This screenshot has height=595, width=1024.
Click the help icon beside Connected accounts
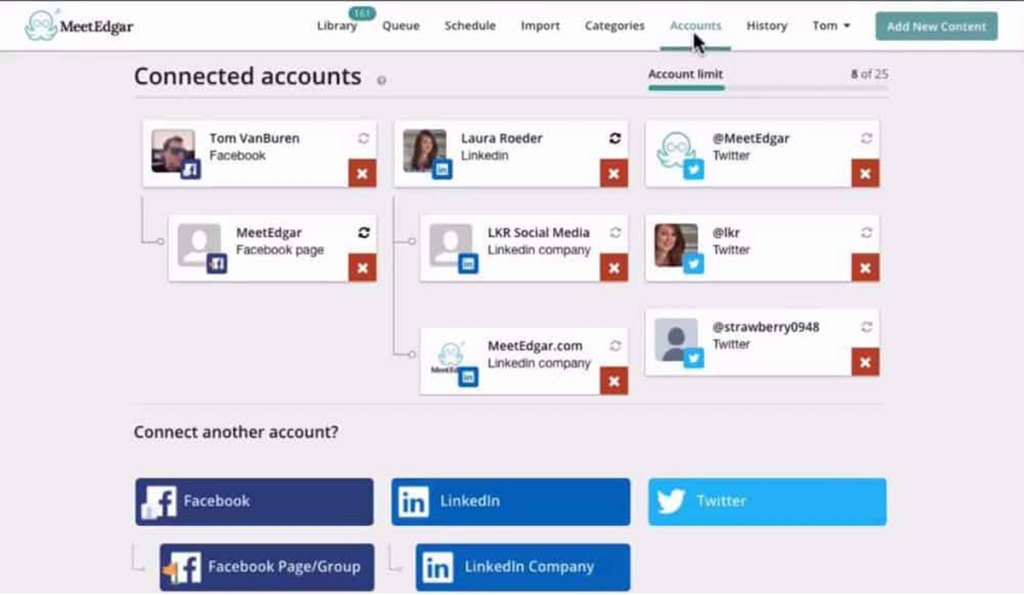[381, 79]
